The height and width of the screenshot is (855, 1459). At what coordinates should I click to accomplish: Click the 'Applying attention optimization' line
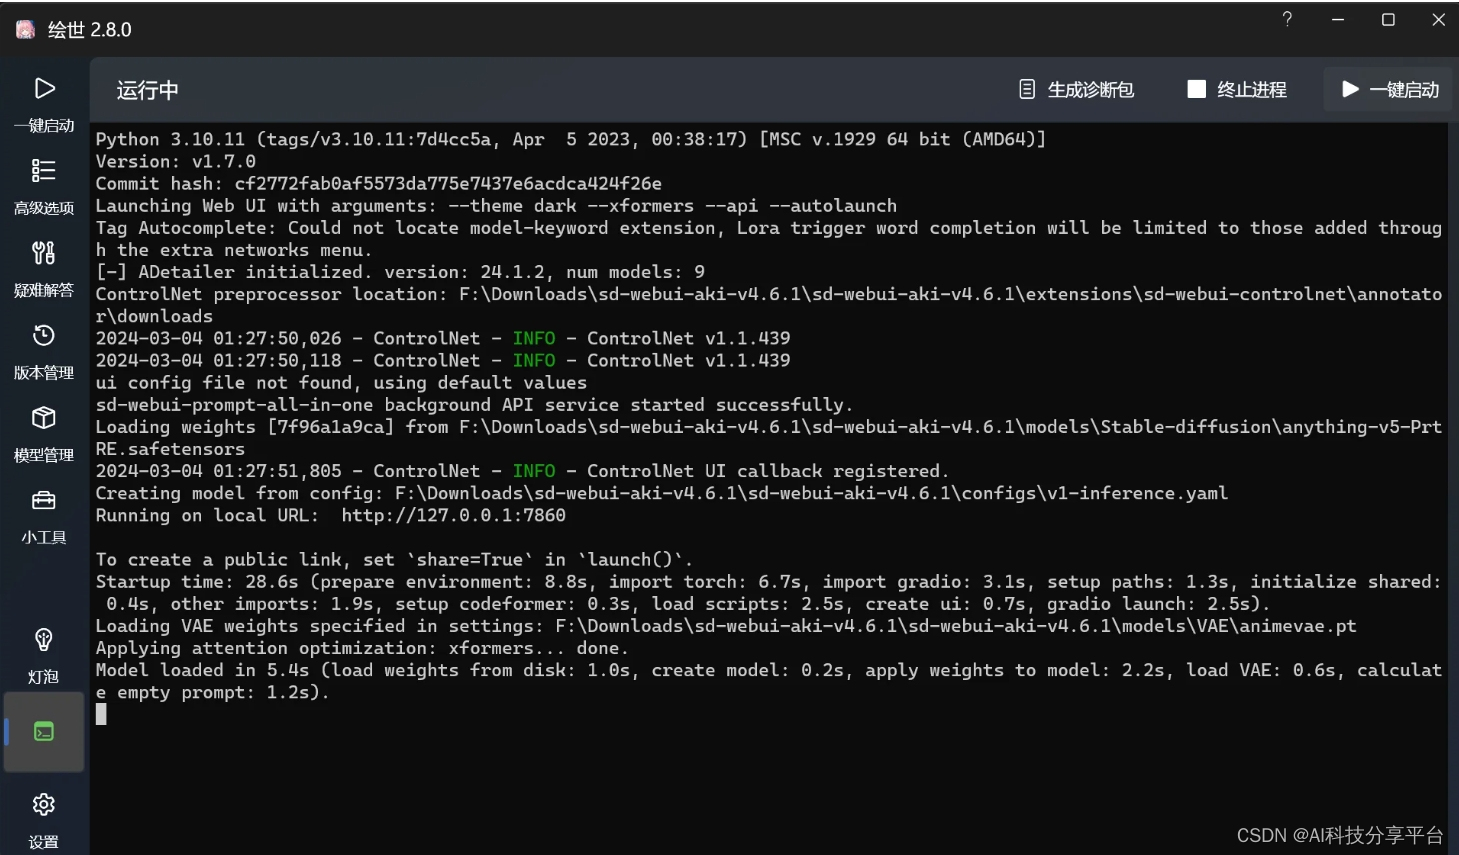pos(362,648)
